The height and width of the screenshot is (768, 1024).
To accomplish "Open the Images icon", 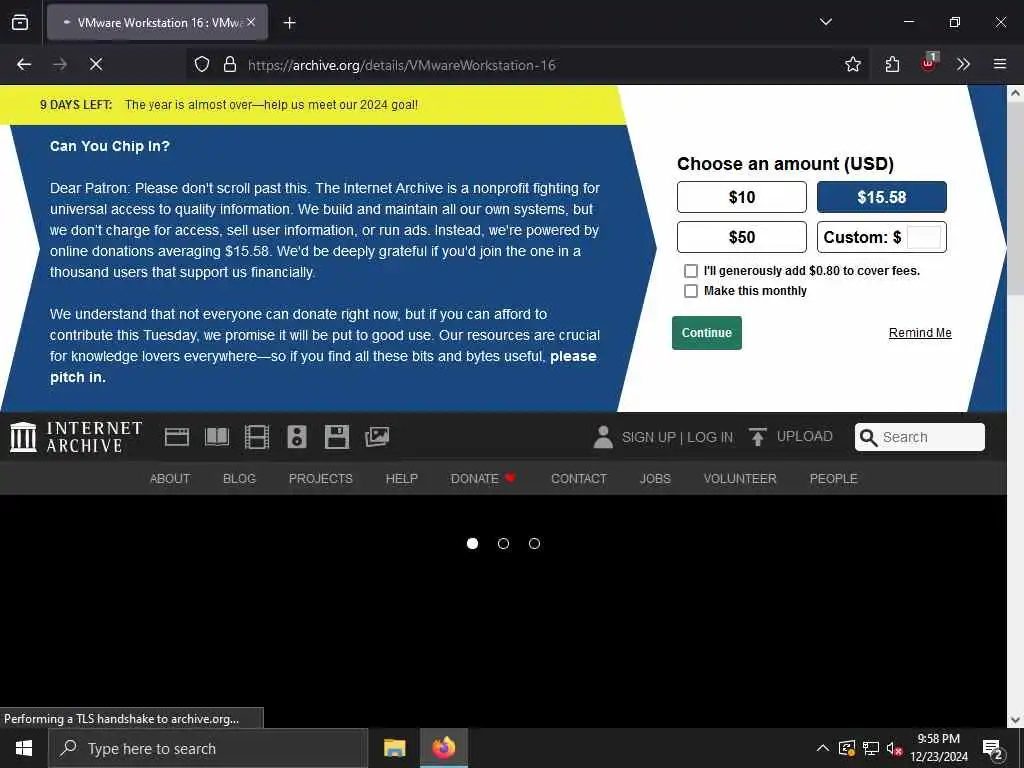I will tap(377, 437).
